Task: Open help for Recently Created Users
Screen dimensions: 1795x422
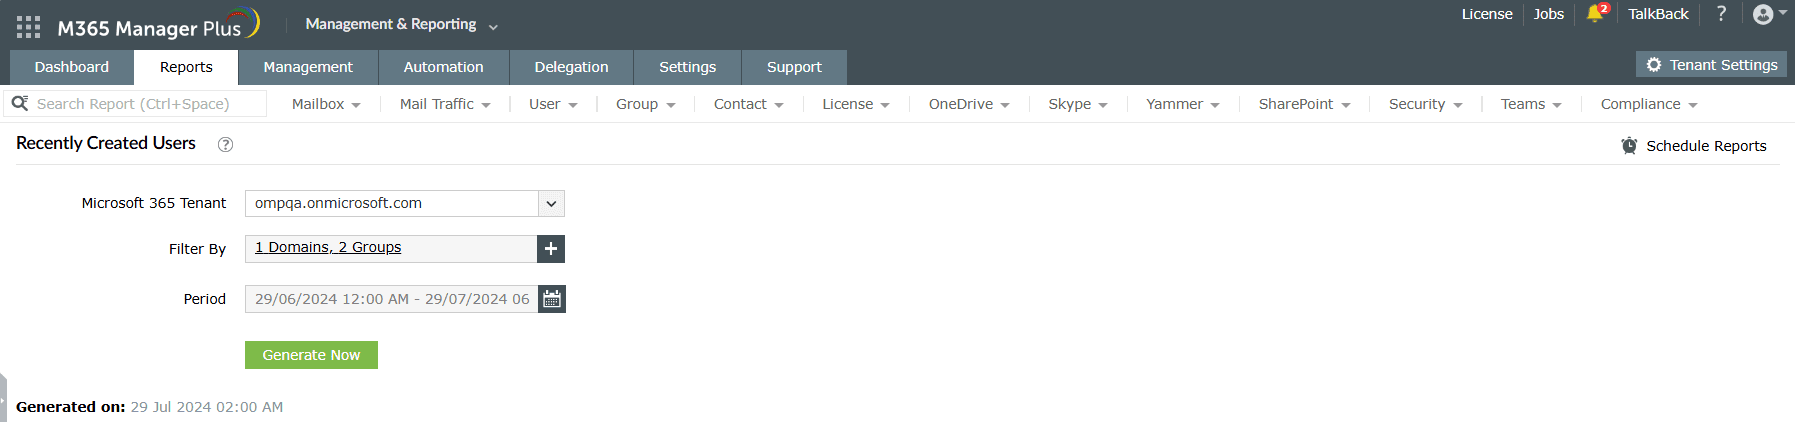Action: pos(225,144)
